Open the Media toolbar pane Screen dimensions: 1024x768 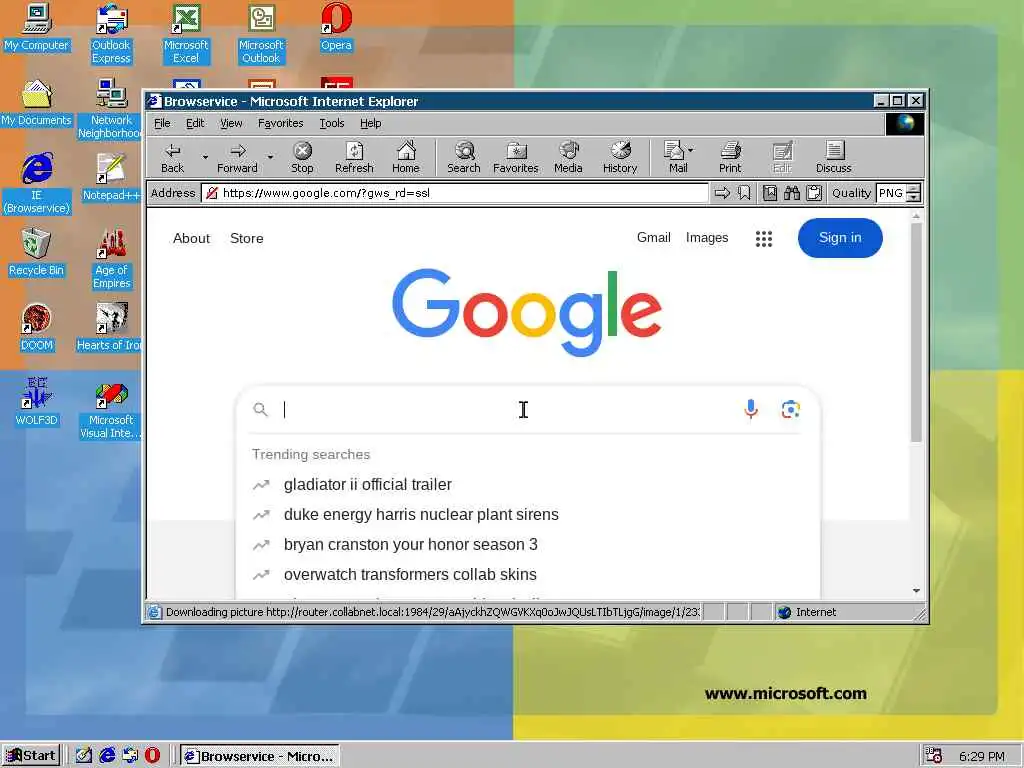click(x=568, y=158)
